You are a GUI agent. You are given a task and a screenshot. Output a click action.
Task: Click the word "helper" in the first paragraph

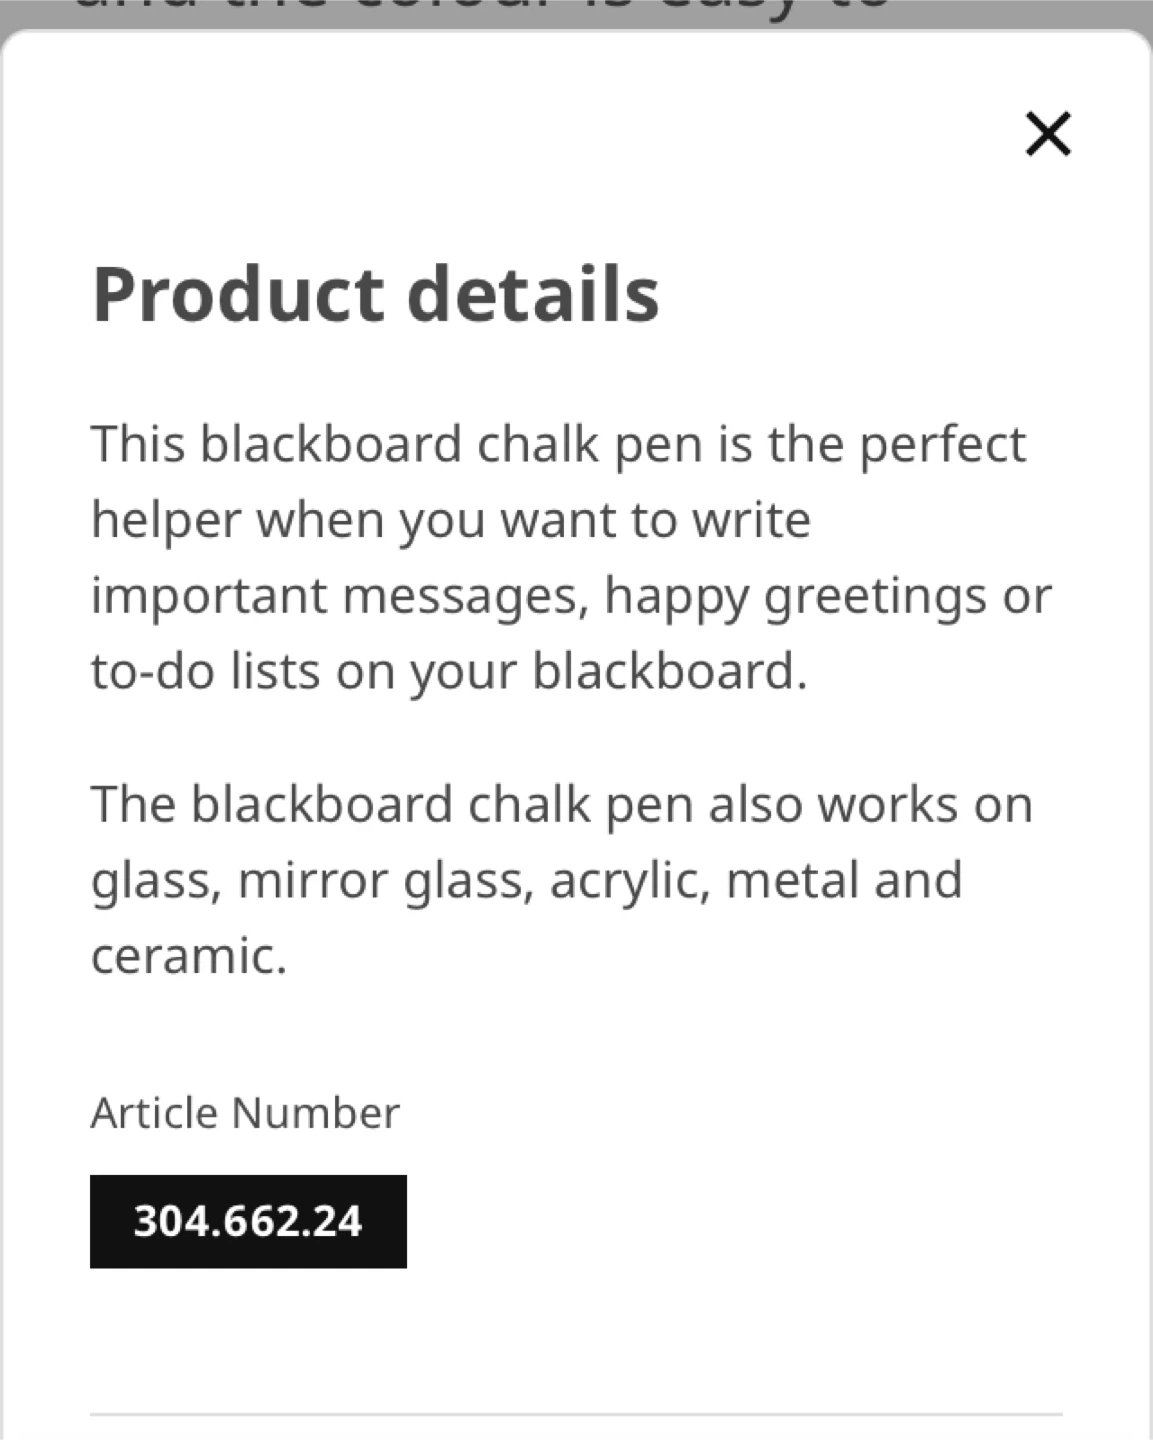[x=166, y=520]
